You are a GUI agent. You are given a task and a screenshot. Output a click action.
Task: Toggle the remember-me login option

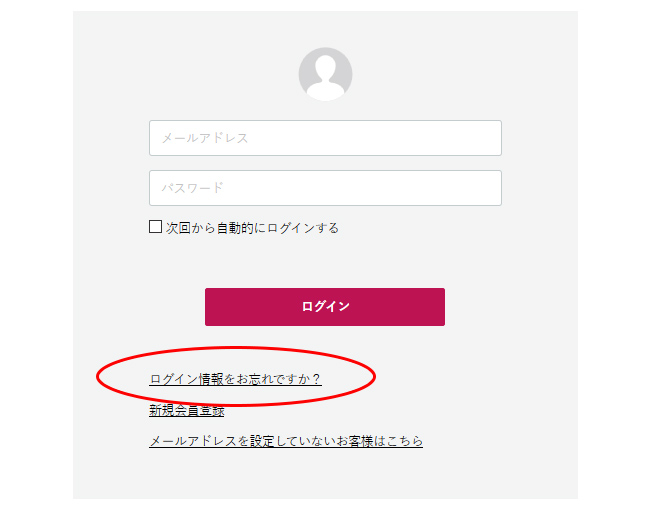pyautogui.click(x=155, y=227)
